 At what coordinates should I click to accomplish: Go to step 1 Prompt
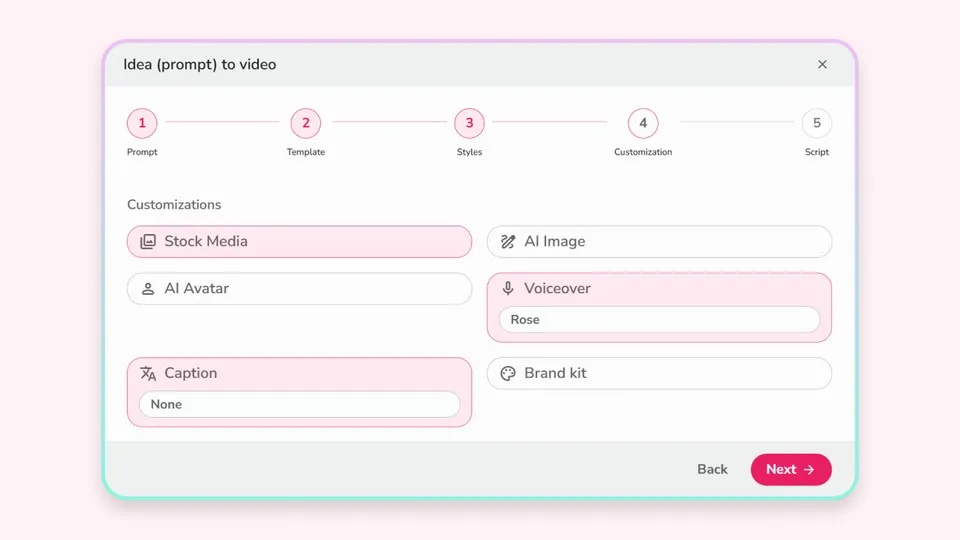(142, 123)
